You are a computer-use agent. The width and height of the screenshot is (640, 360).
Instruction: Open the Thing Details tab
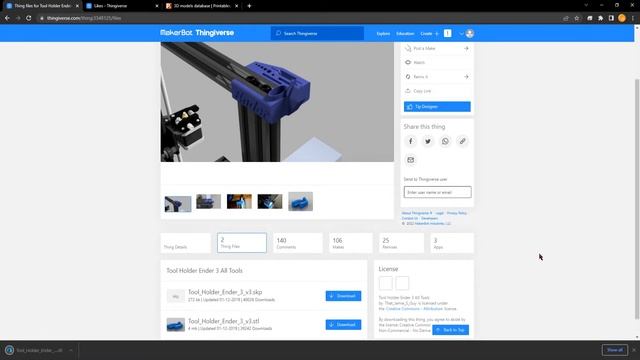pos(185,243)
